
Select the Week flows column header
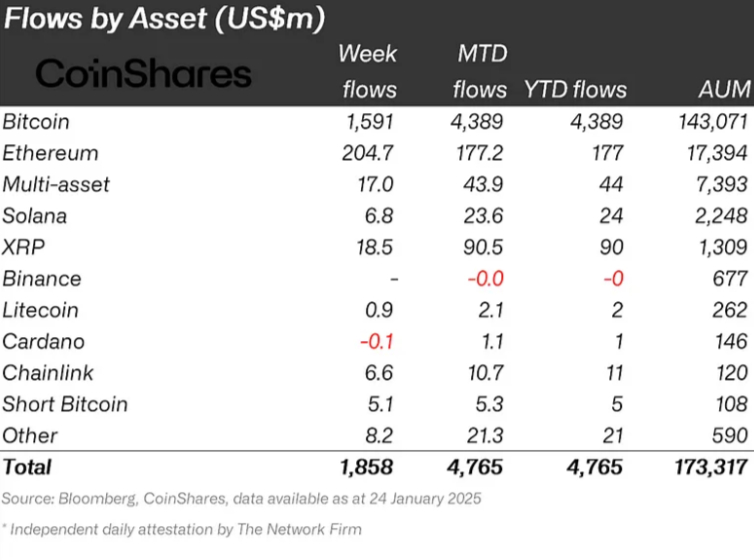(x=369, y=71)
